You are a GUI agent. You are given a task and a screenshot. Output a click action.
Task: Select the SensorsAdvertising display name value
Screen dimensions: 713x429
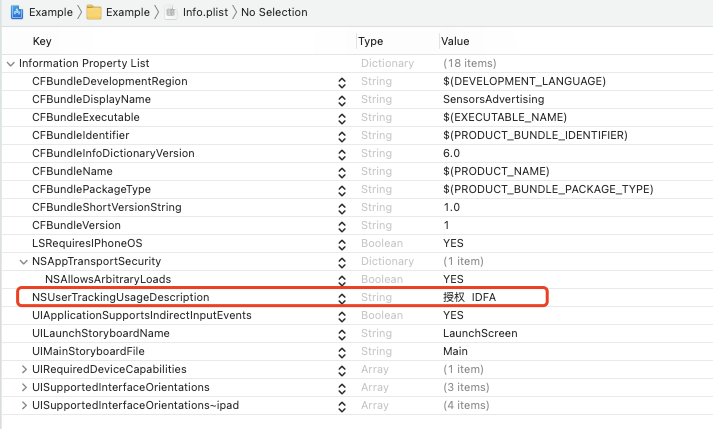pyautogui.click(x=493, y=99)
